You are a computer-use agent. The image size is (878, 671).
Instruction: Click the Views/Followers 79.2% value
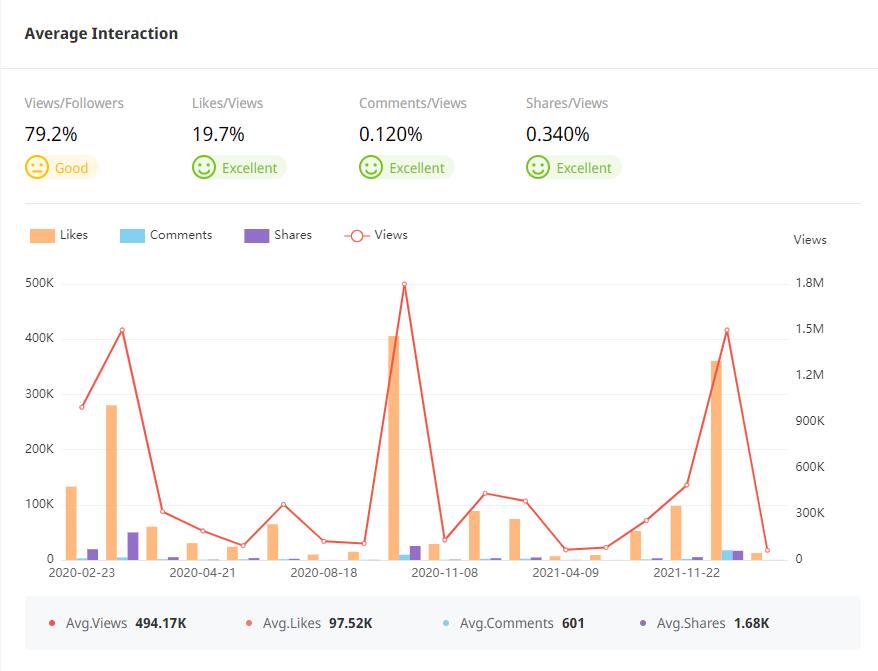[51, 134]
